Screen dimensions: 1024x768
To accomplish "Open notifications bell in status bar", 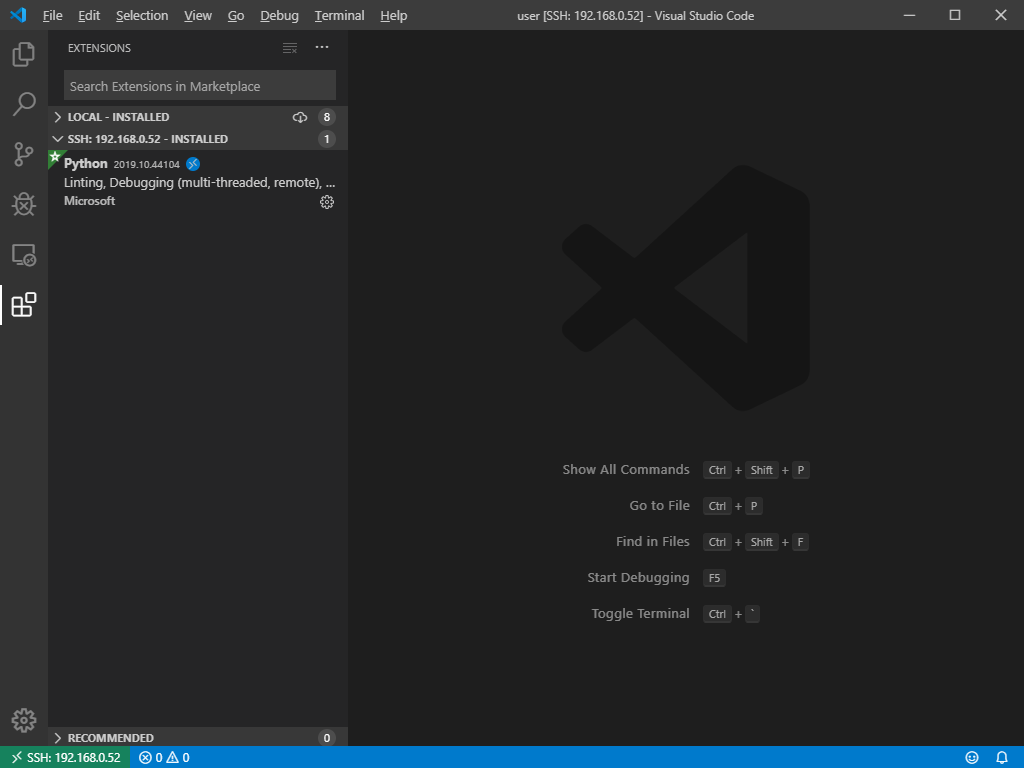I will pyautogui.click(x=1002, y=758).
